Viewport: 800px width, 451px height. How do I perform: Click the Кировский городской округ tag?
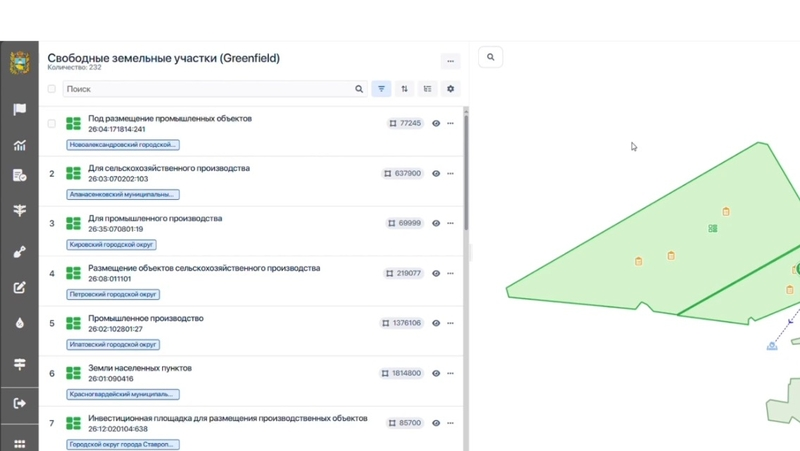pyautogui.click(x=112, y=245)
